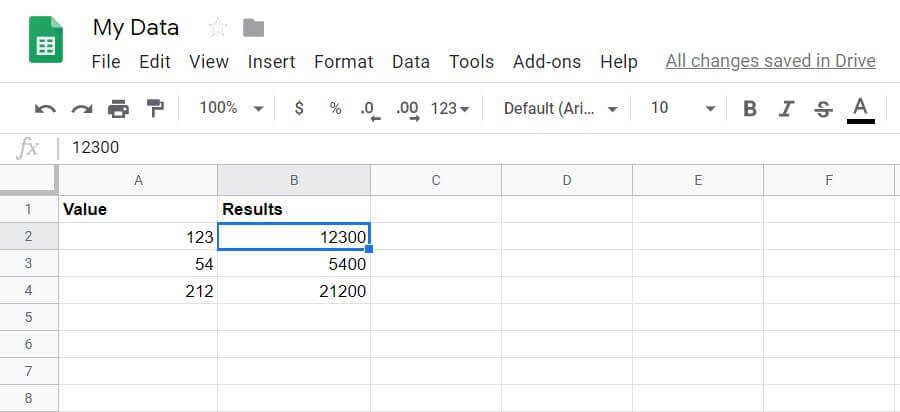Click the move to folder icon
This screenshot has height=412, width=900.
253,27
